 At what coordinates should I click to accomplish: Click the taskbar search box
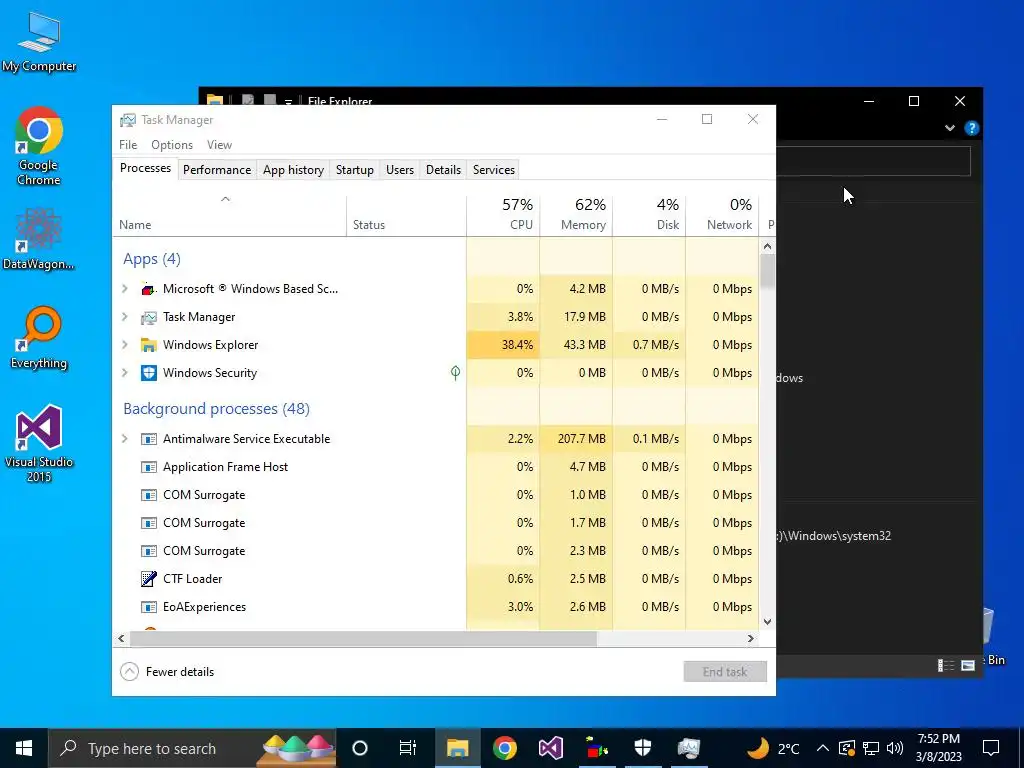(192, 748)
